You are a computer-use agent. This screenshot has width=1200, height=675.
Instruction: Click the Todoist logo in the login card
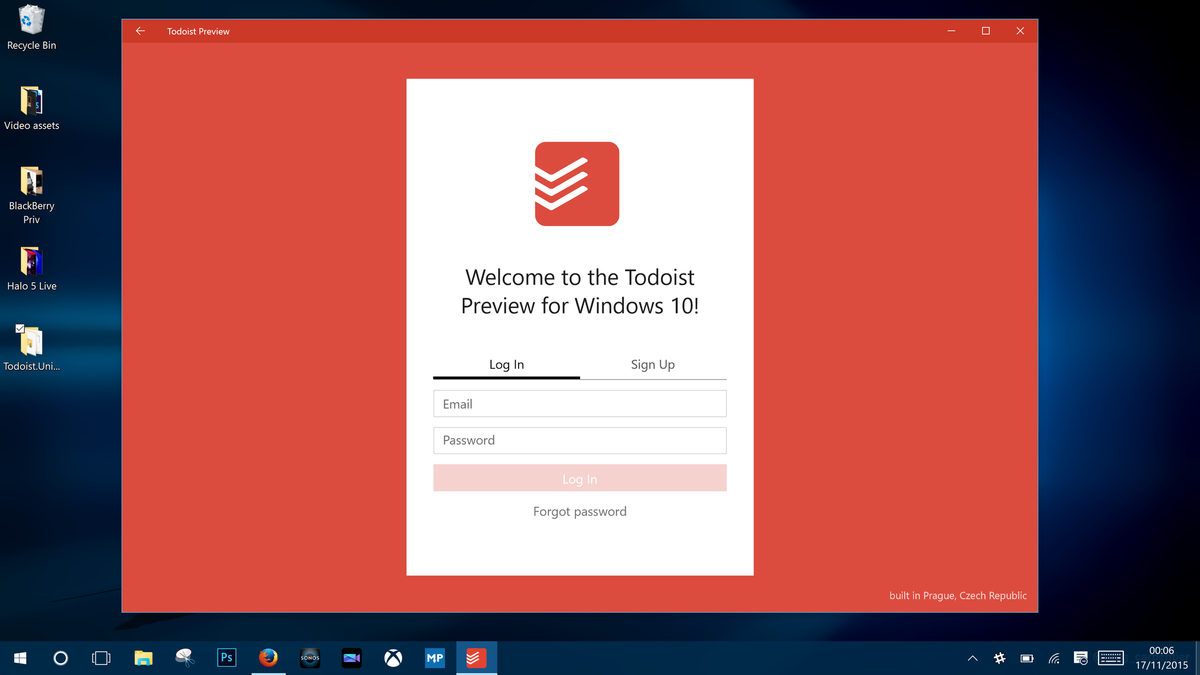577,184
